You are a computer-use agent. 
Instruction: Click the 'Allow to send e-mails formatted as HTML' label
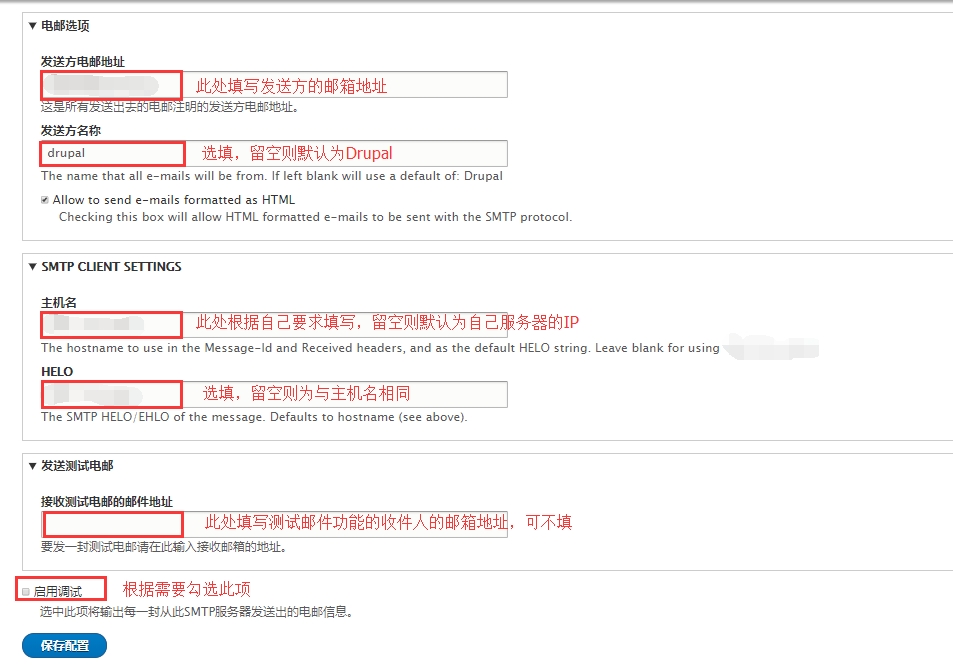tap(174, 200)
